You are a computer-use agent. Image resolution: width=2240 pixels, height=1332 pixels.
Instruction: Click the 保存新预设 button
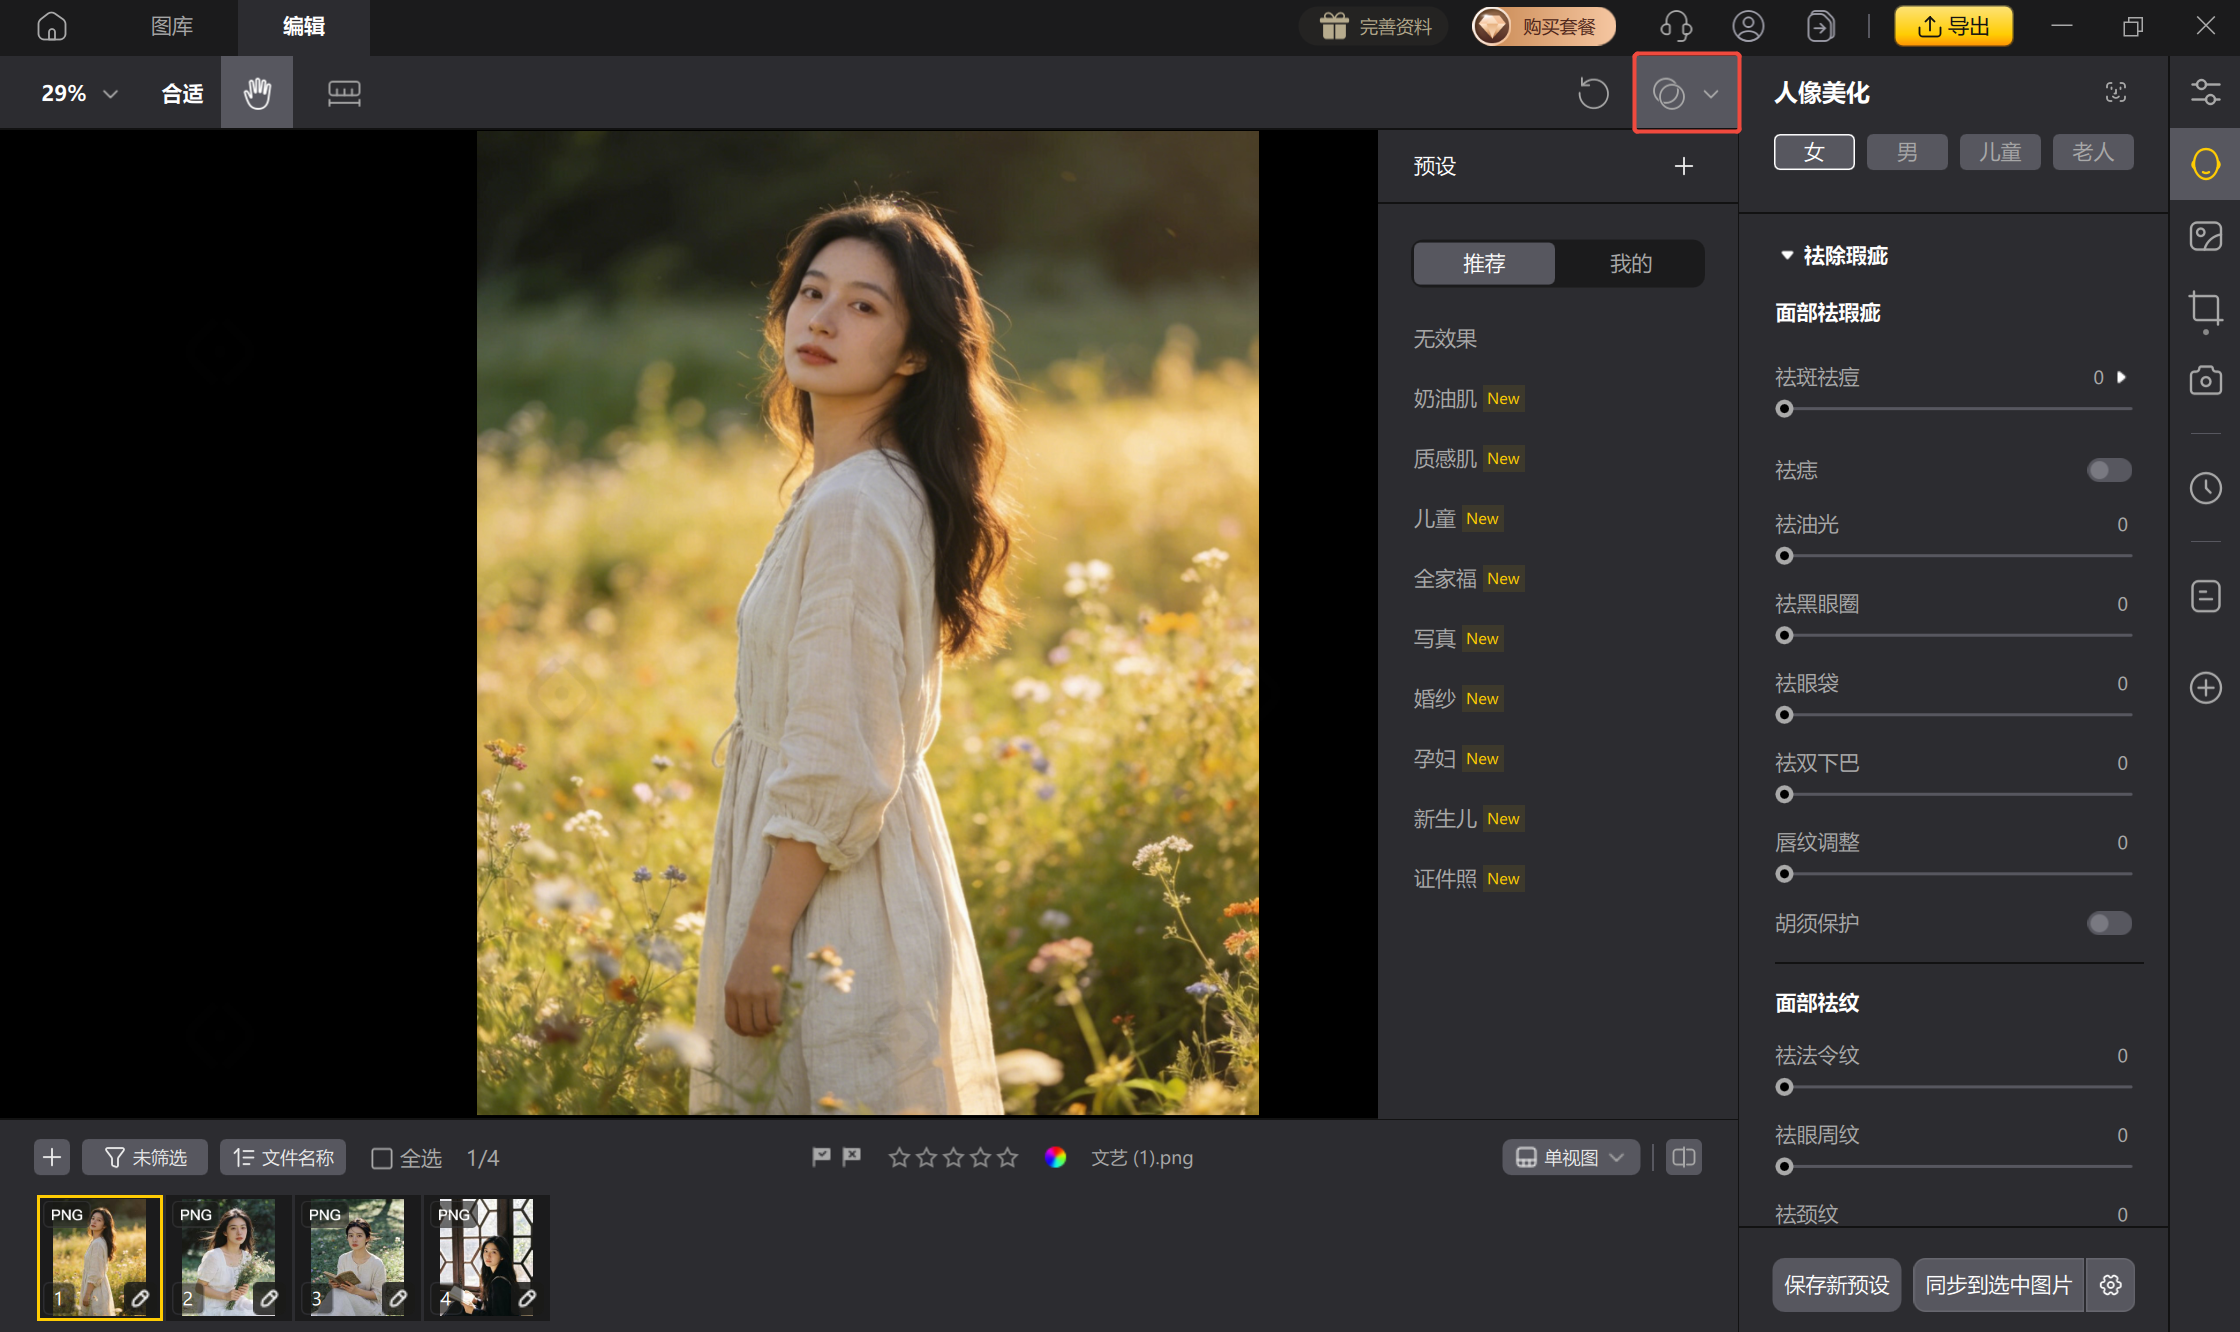coord(1836,1285)
